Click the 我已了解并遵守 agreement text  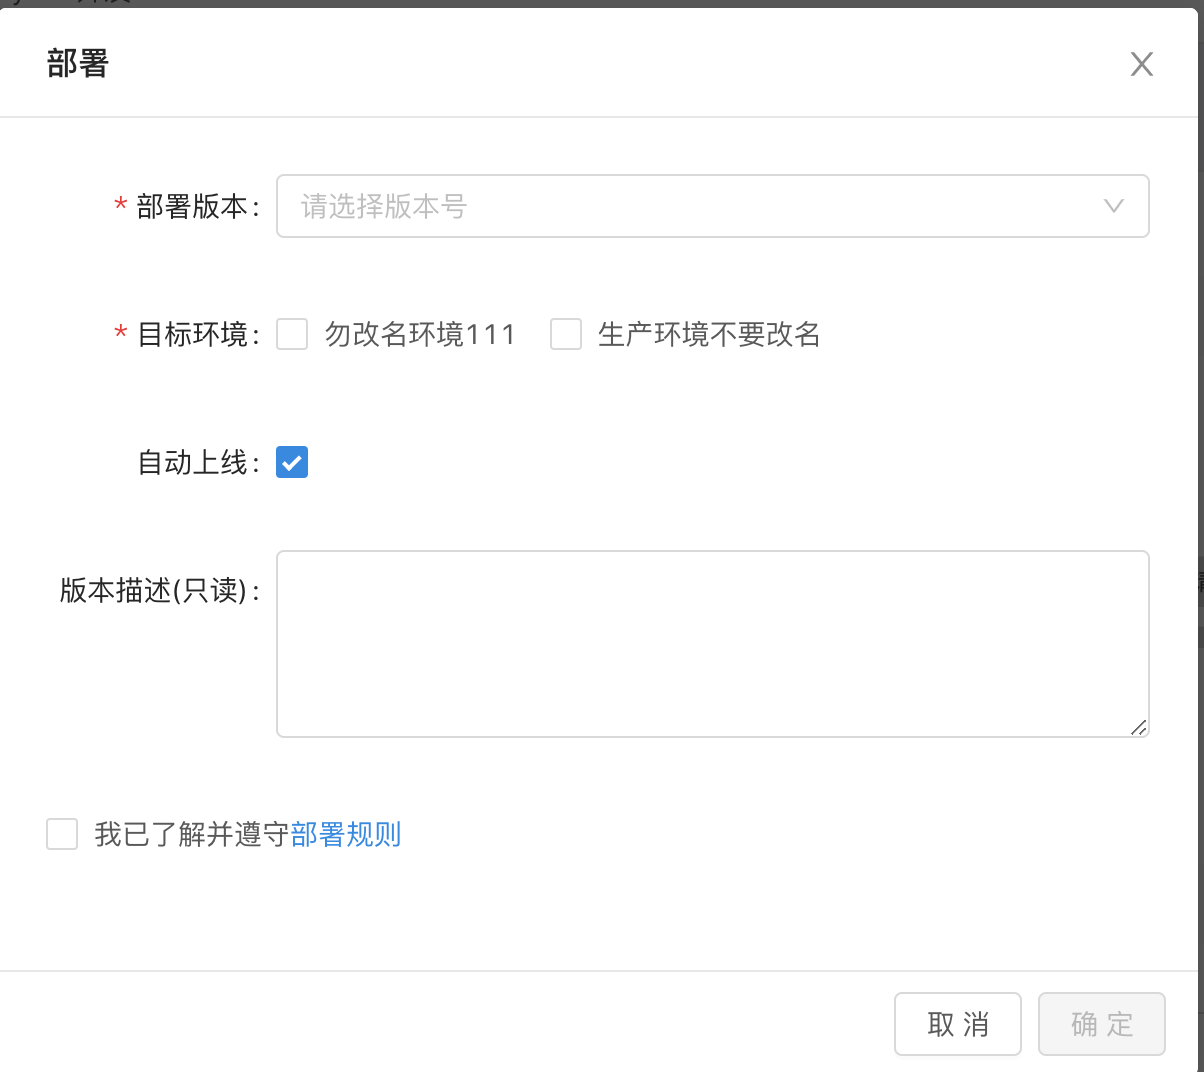[192, 834]
